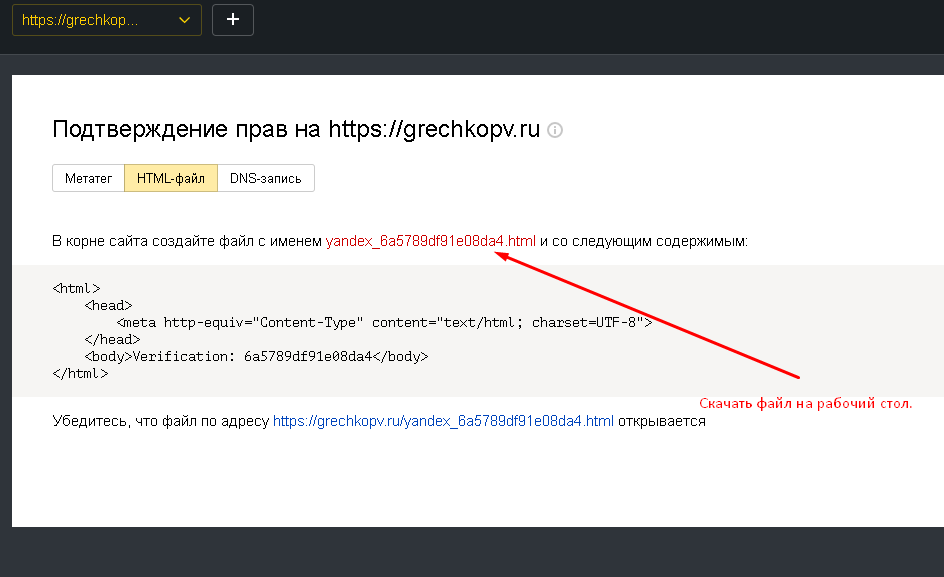Open the yandex_6a5789df91e08da4.html file link
944x577 pixels.
click(432, 241)
